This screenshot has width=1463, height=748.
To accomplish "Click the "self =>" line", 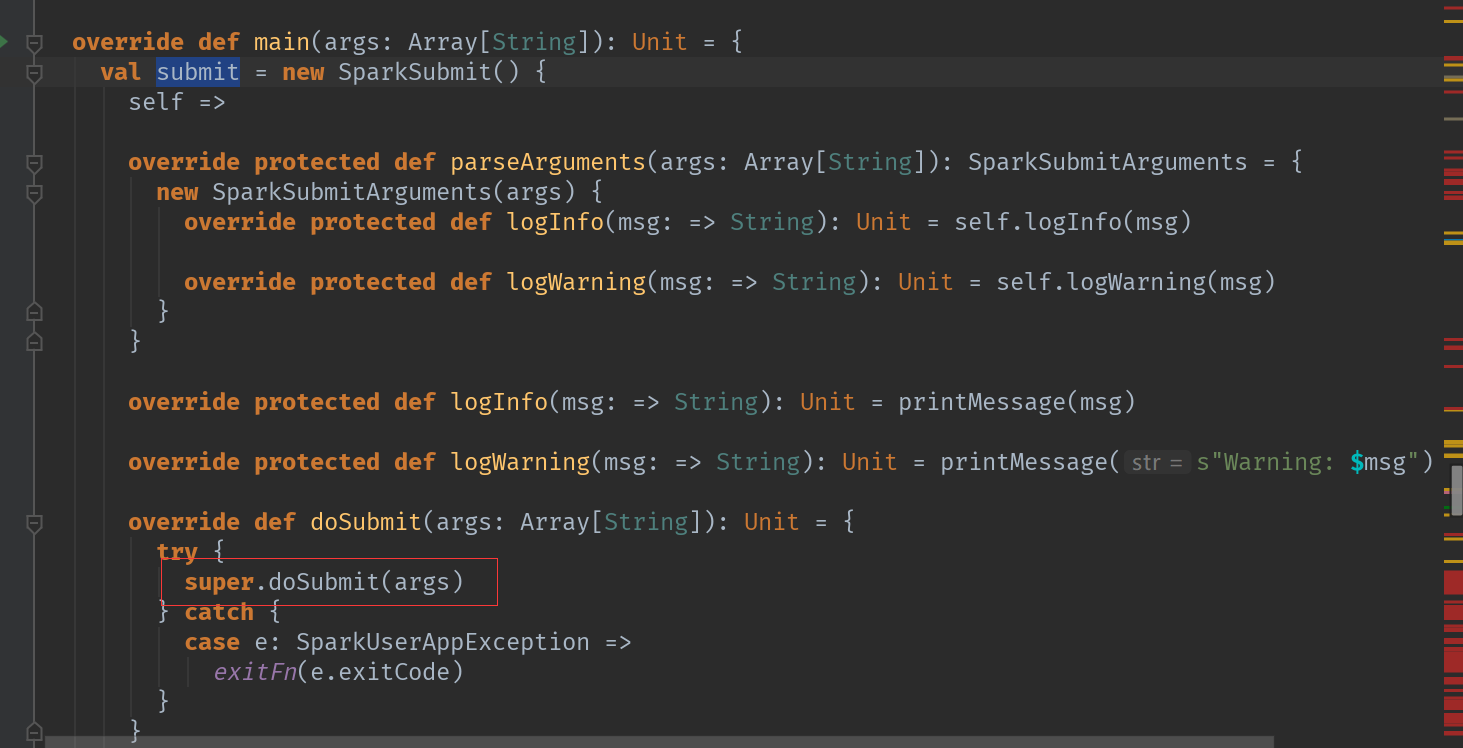I will point(177,102).
